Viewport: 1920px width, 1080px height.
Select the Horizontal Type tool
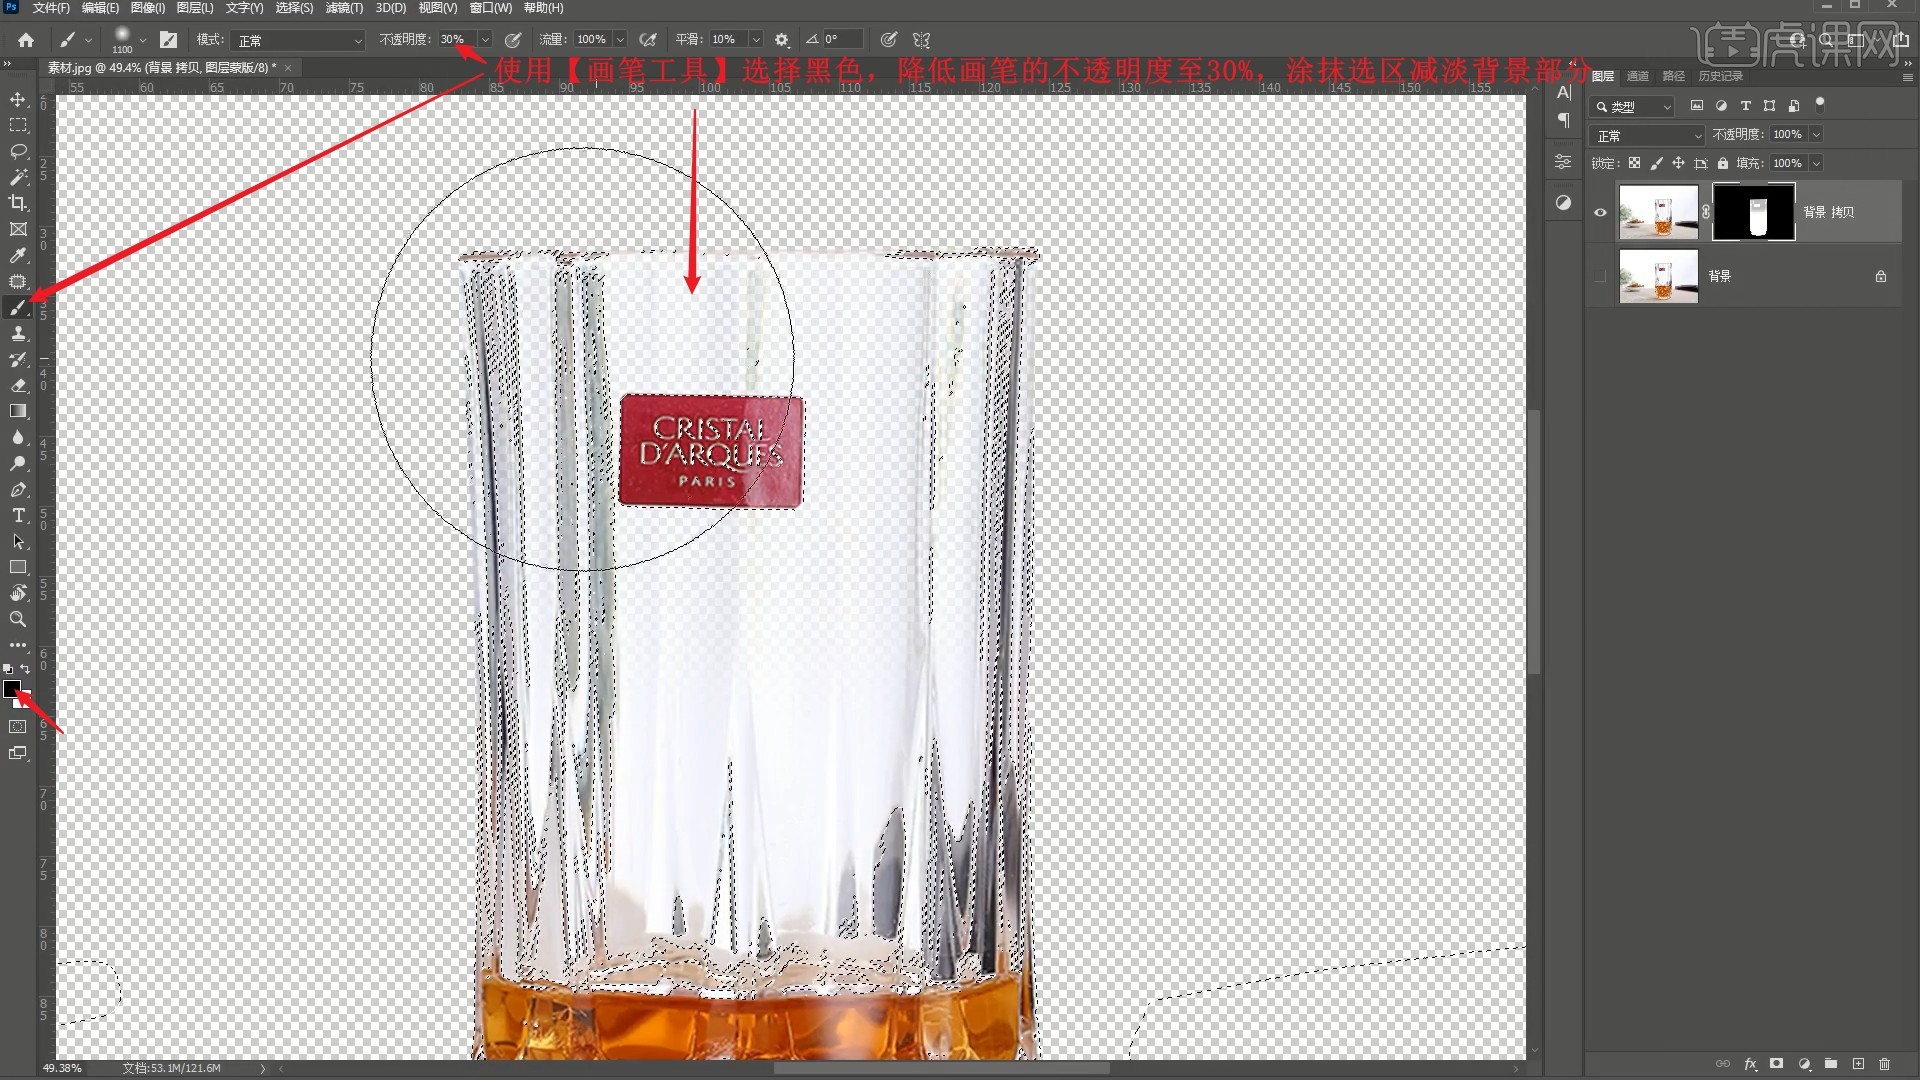point(18,515)
